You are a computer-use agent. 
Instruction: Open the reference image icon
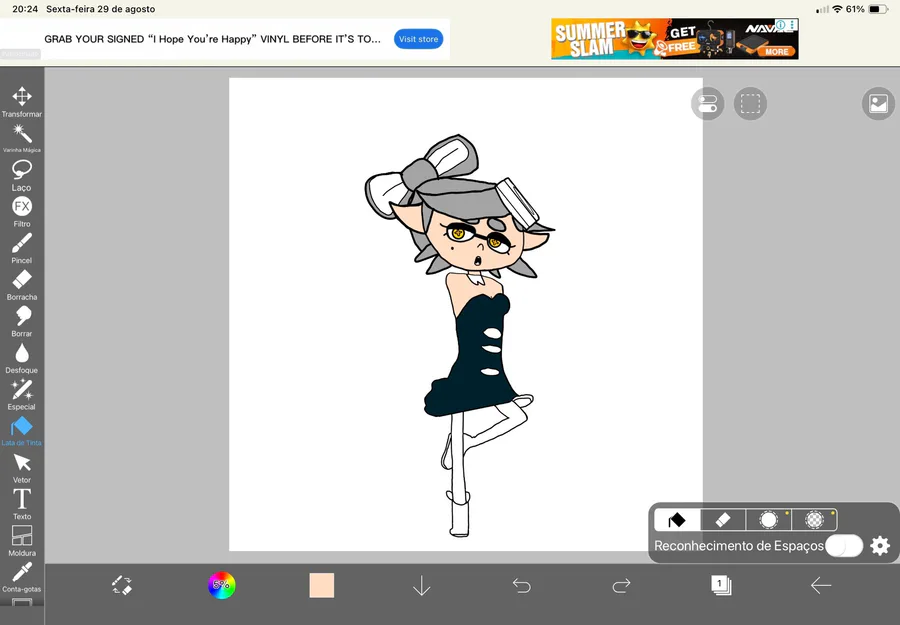878,104
